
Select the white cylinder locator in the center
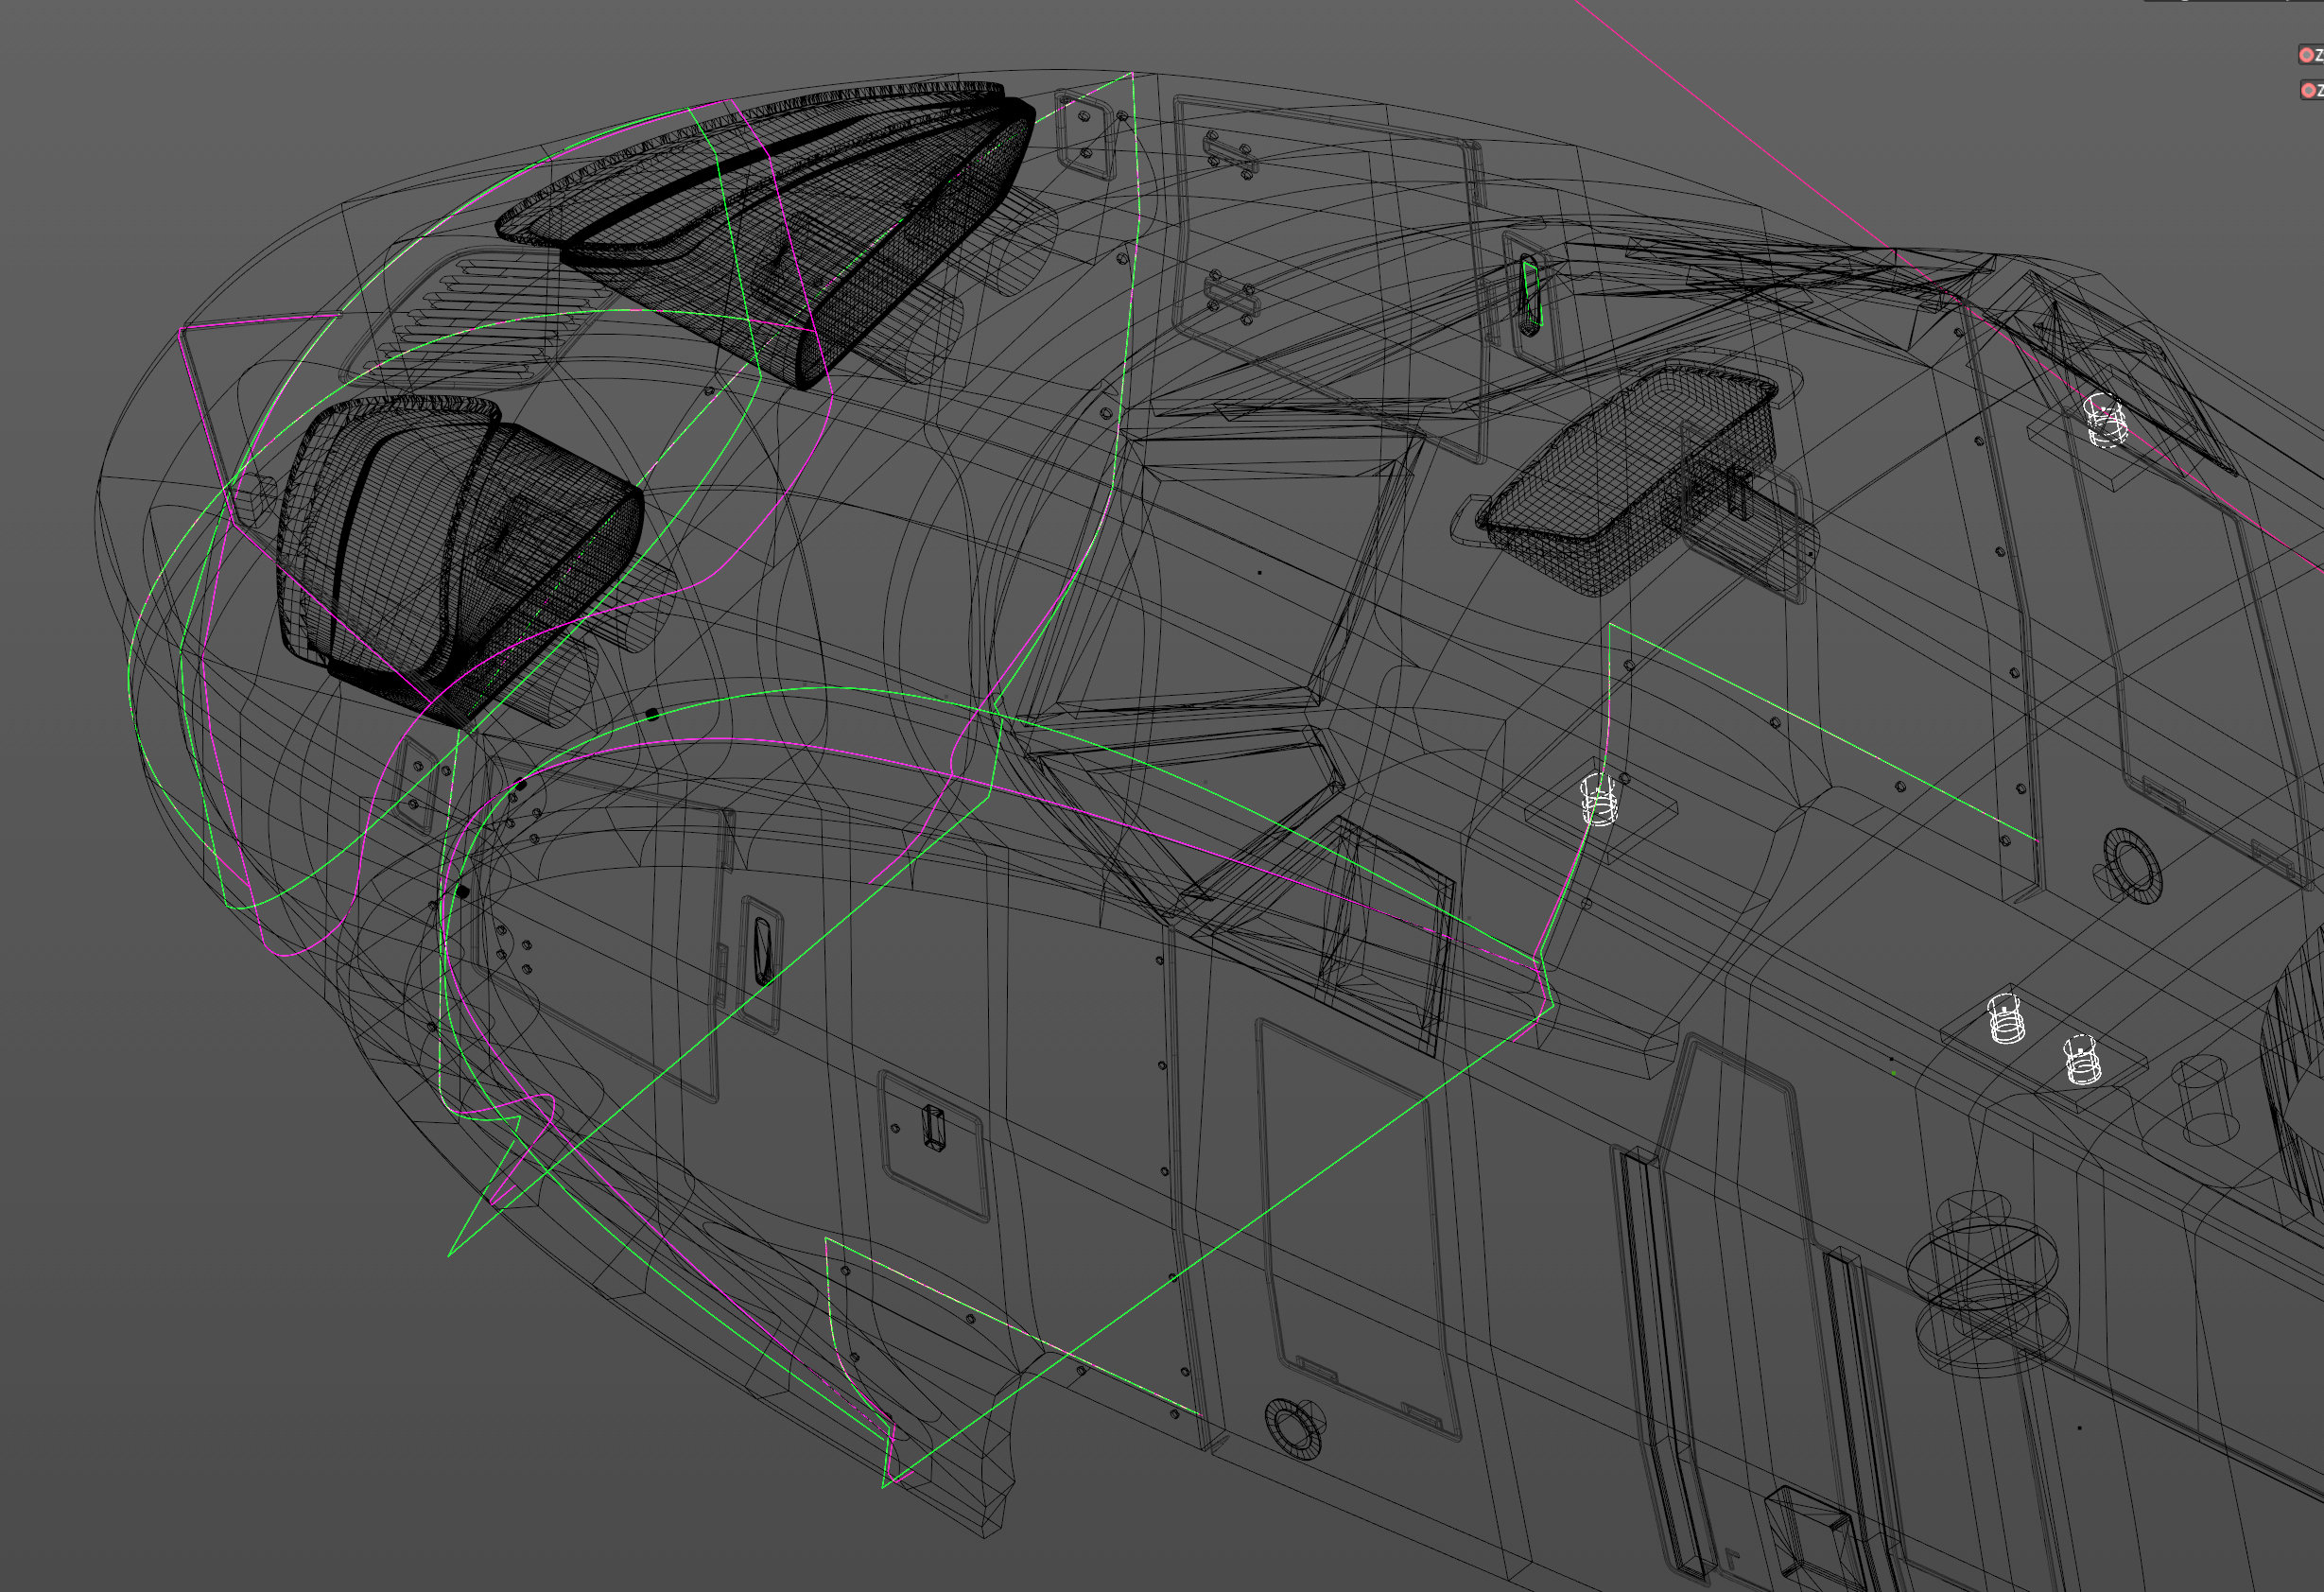1598,800
